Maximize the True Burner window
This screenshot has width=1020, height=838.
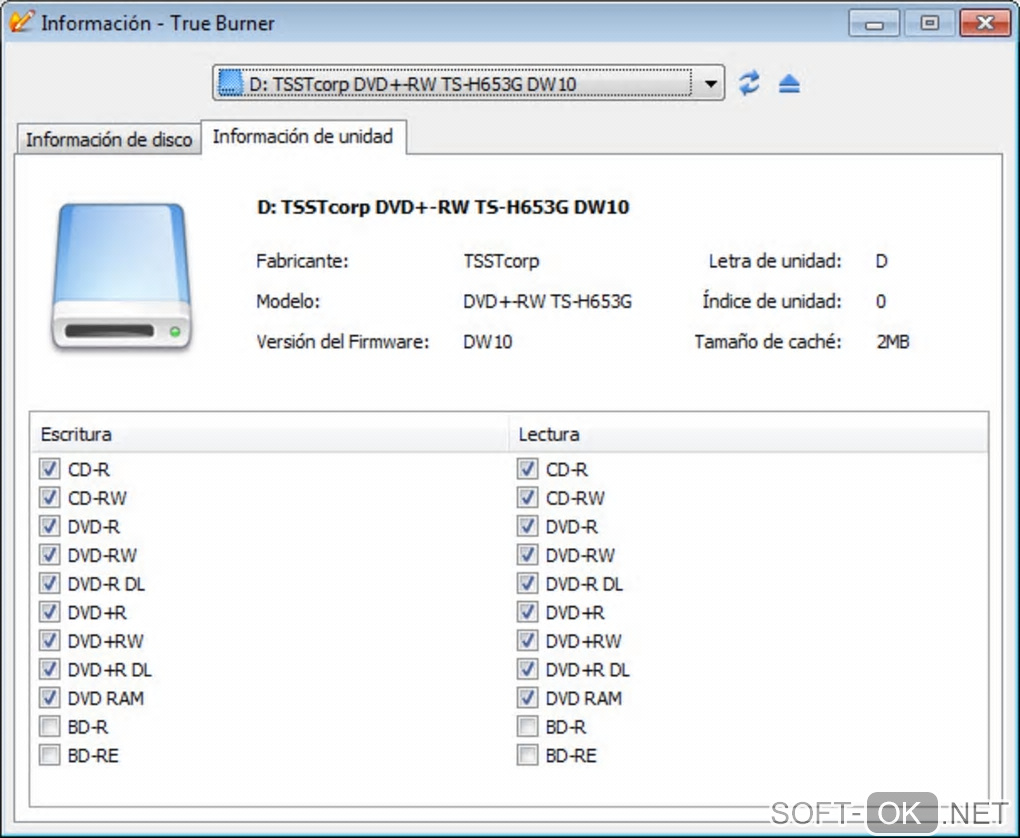[x=930, y=23]
